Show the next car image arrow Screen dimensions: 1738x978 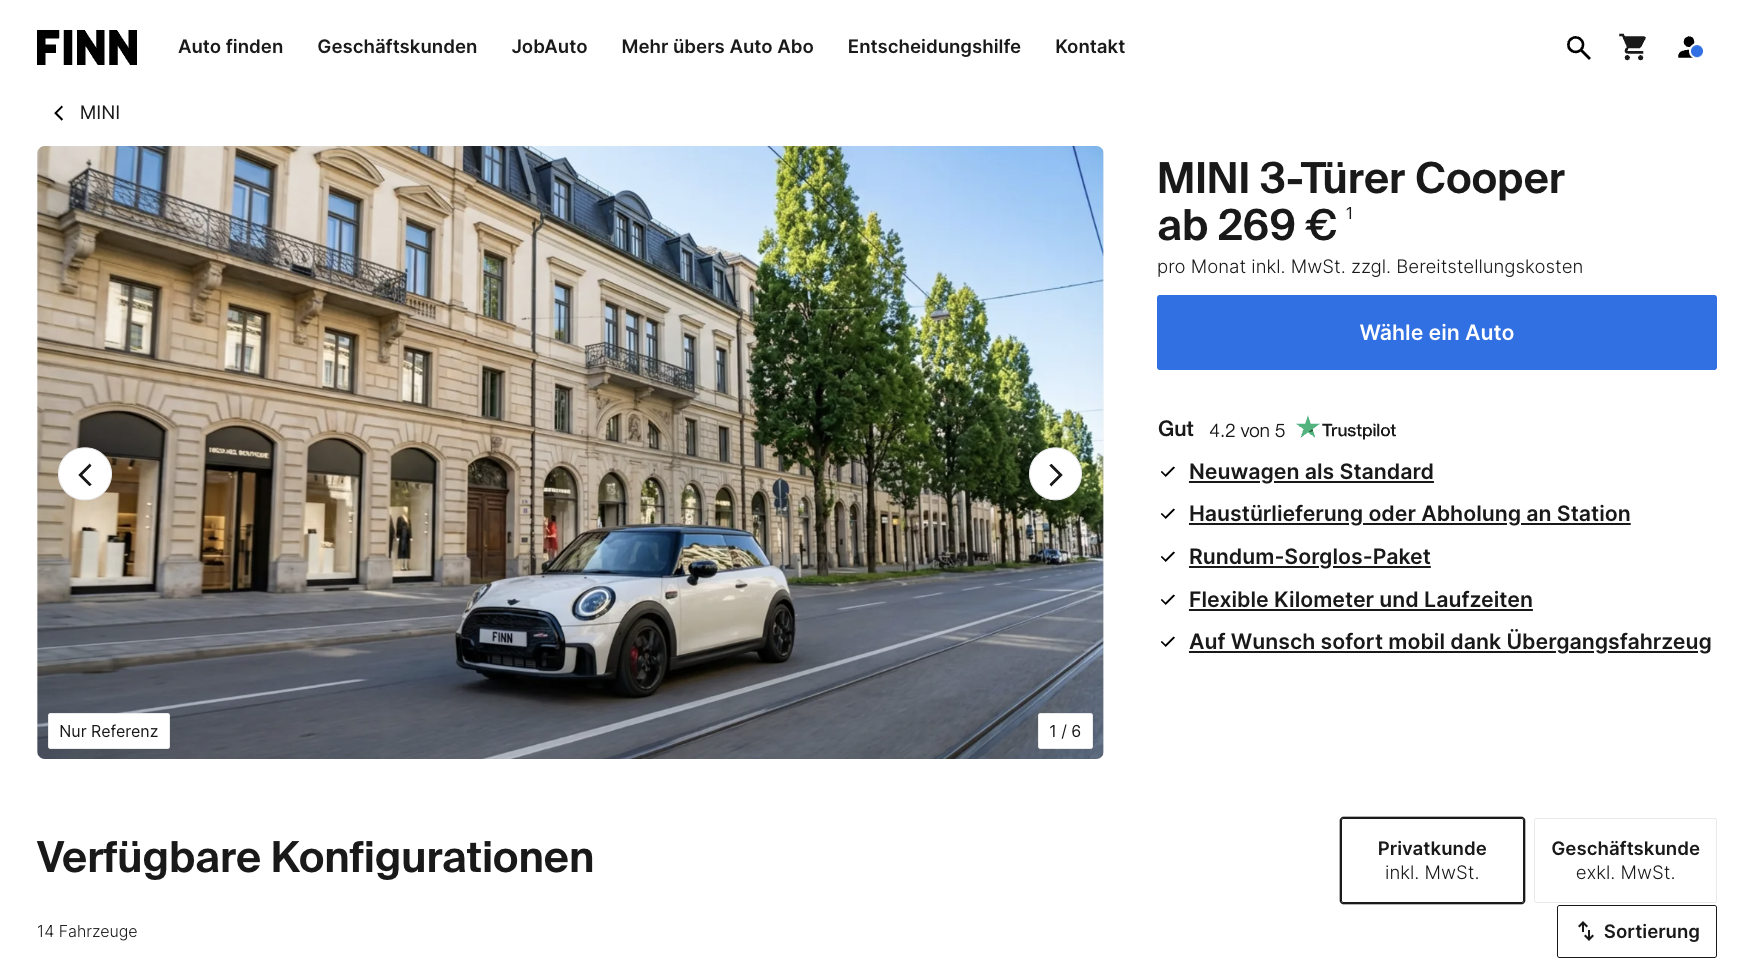(x=1055, y=474)
